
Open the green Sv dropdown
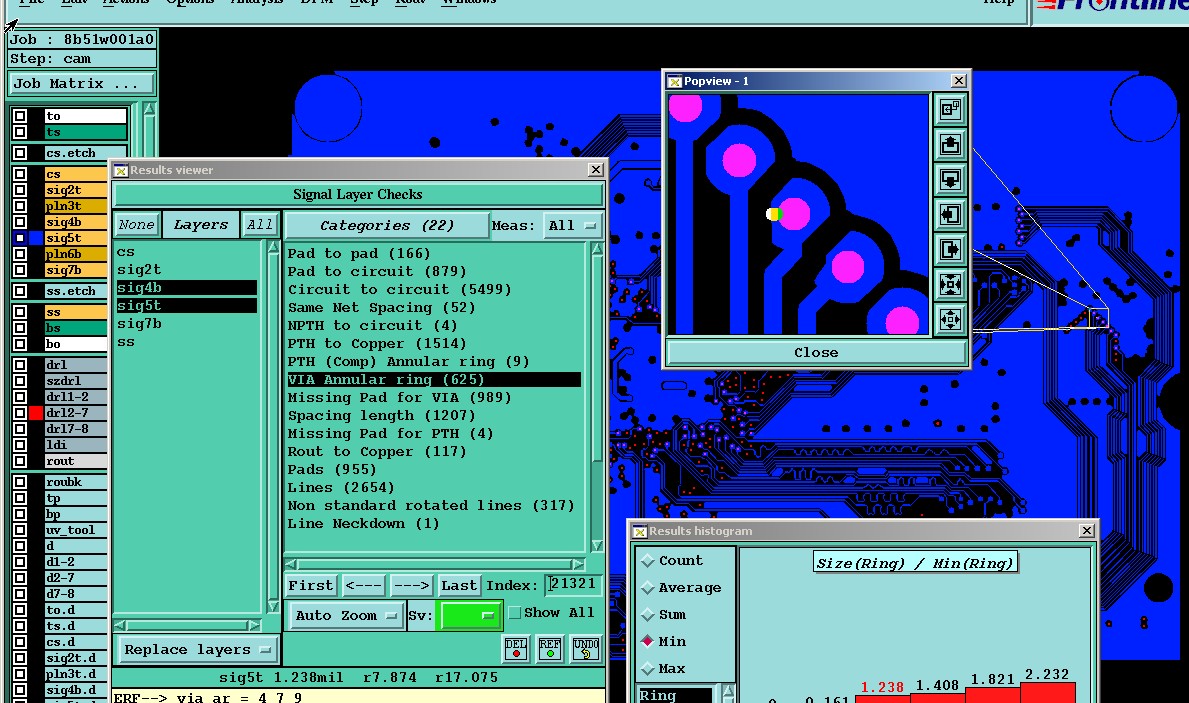click(469, 615)
